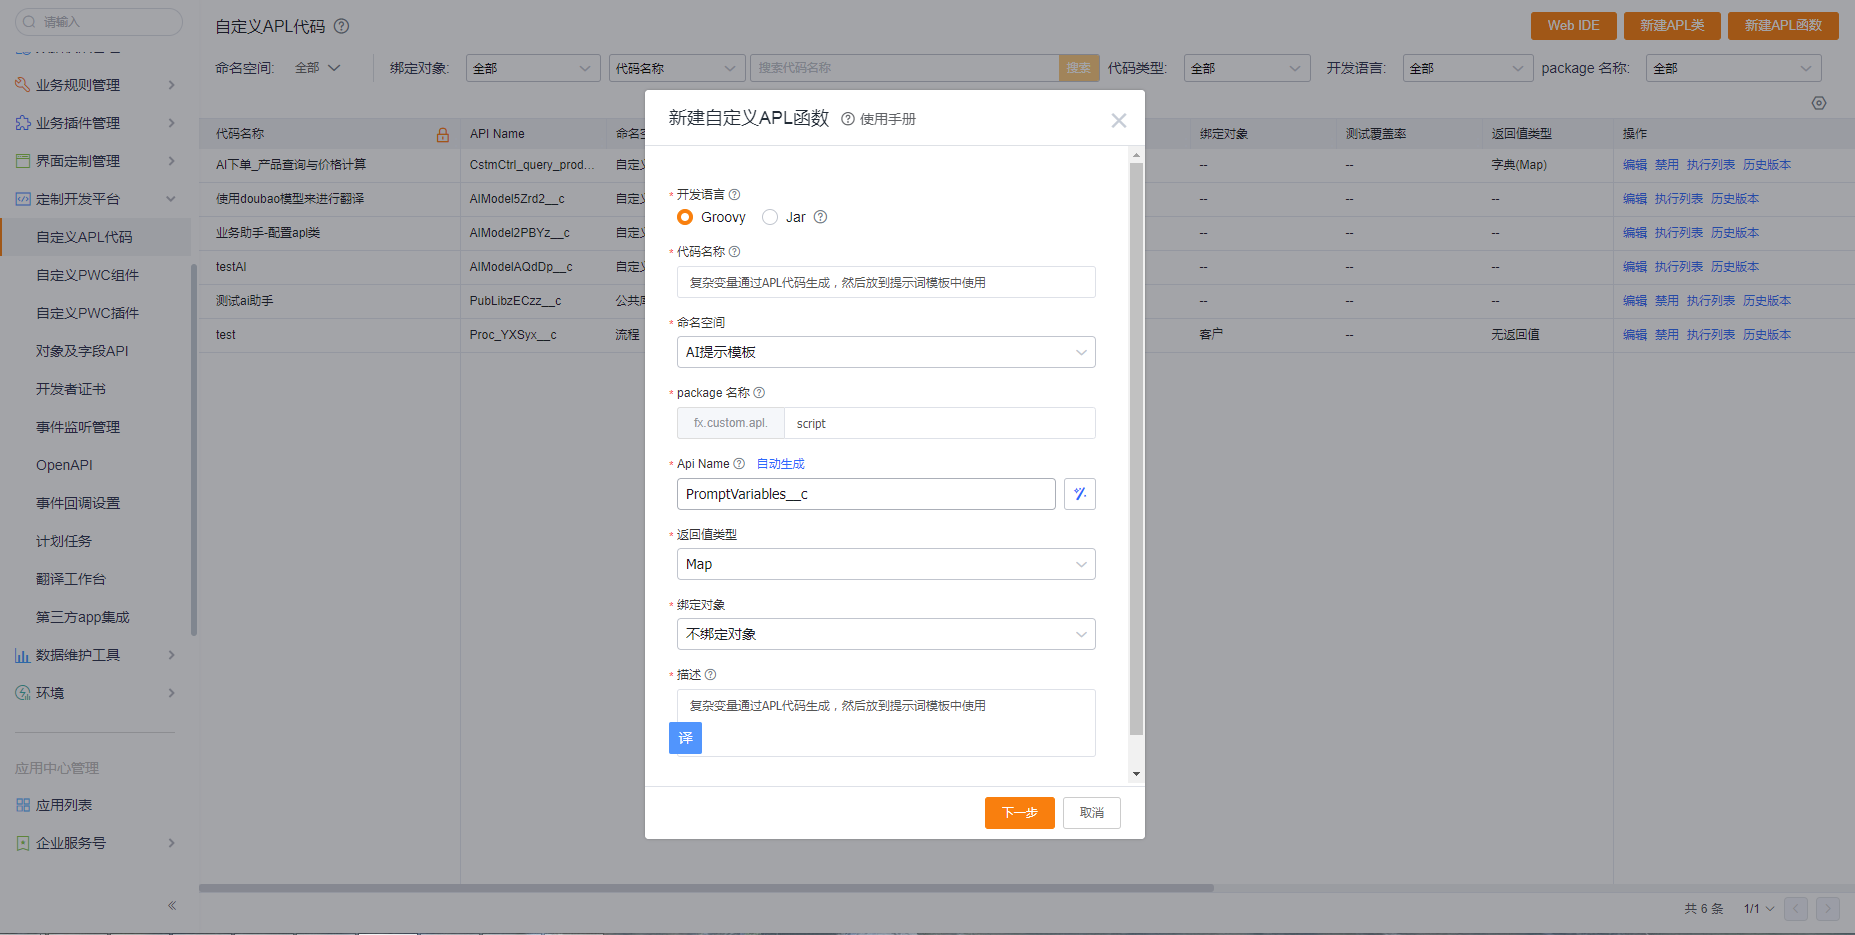This screenshot has width=1855, height=935.
Task: Click the 下一步 button
Action: click(x=1019, y=813)
